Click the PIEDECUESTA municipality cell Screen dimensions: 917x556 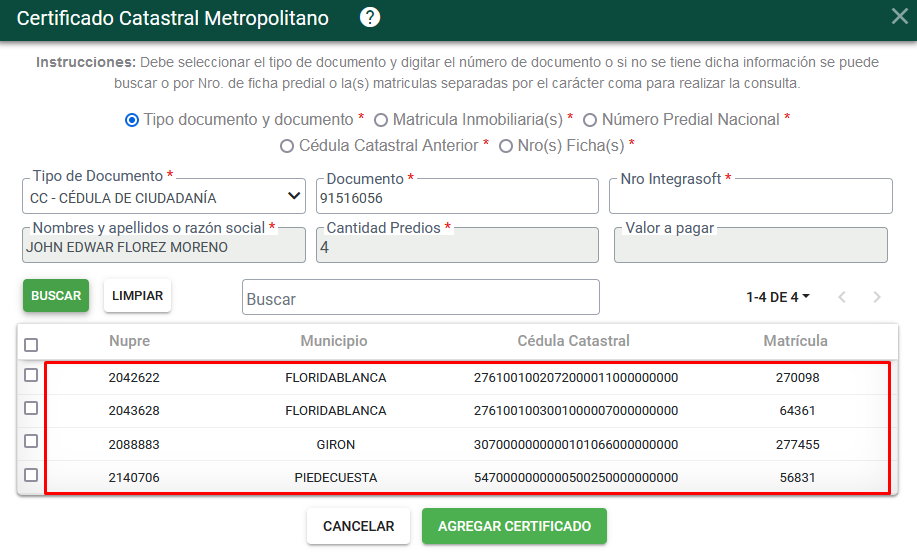coord(336,478)
